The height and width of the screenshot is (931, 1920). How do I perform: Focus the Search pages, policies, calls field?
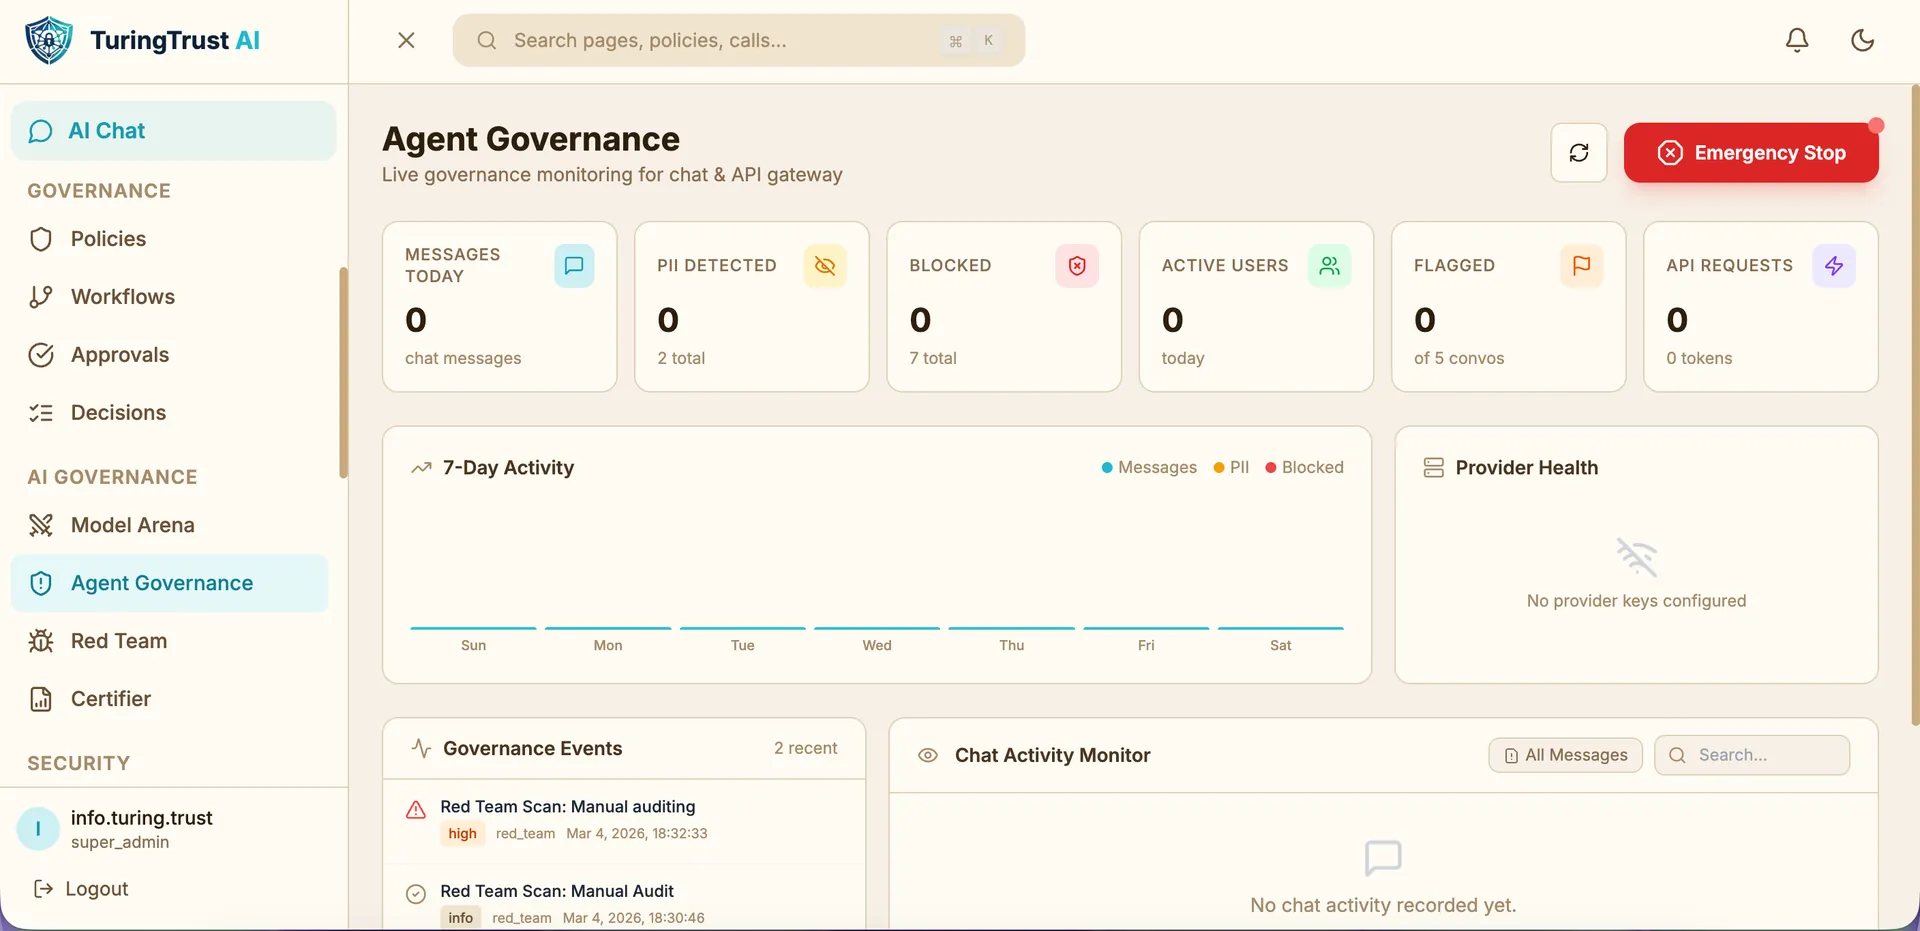(738, 40)
